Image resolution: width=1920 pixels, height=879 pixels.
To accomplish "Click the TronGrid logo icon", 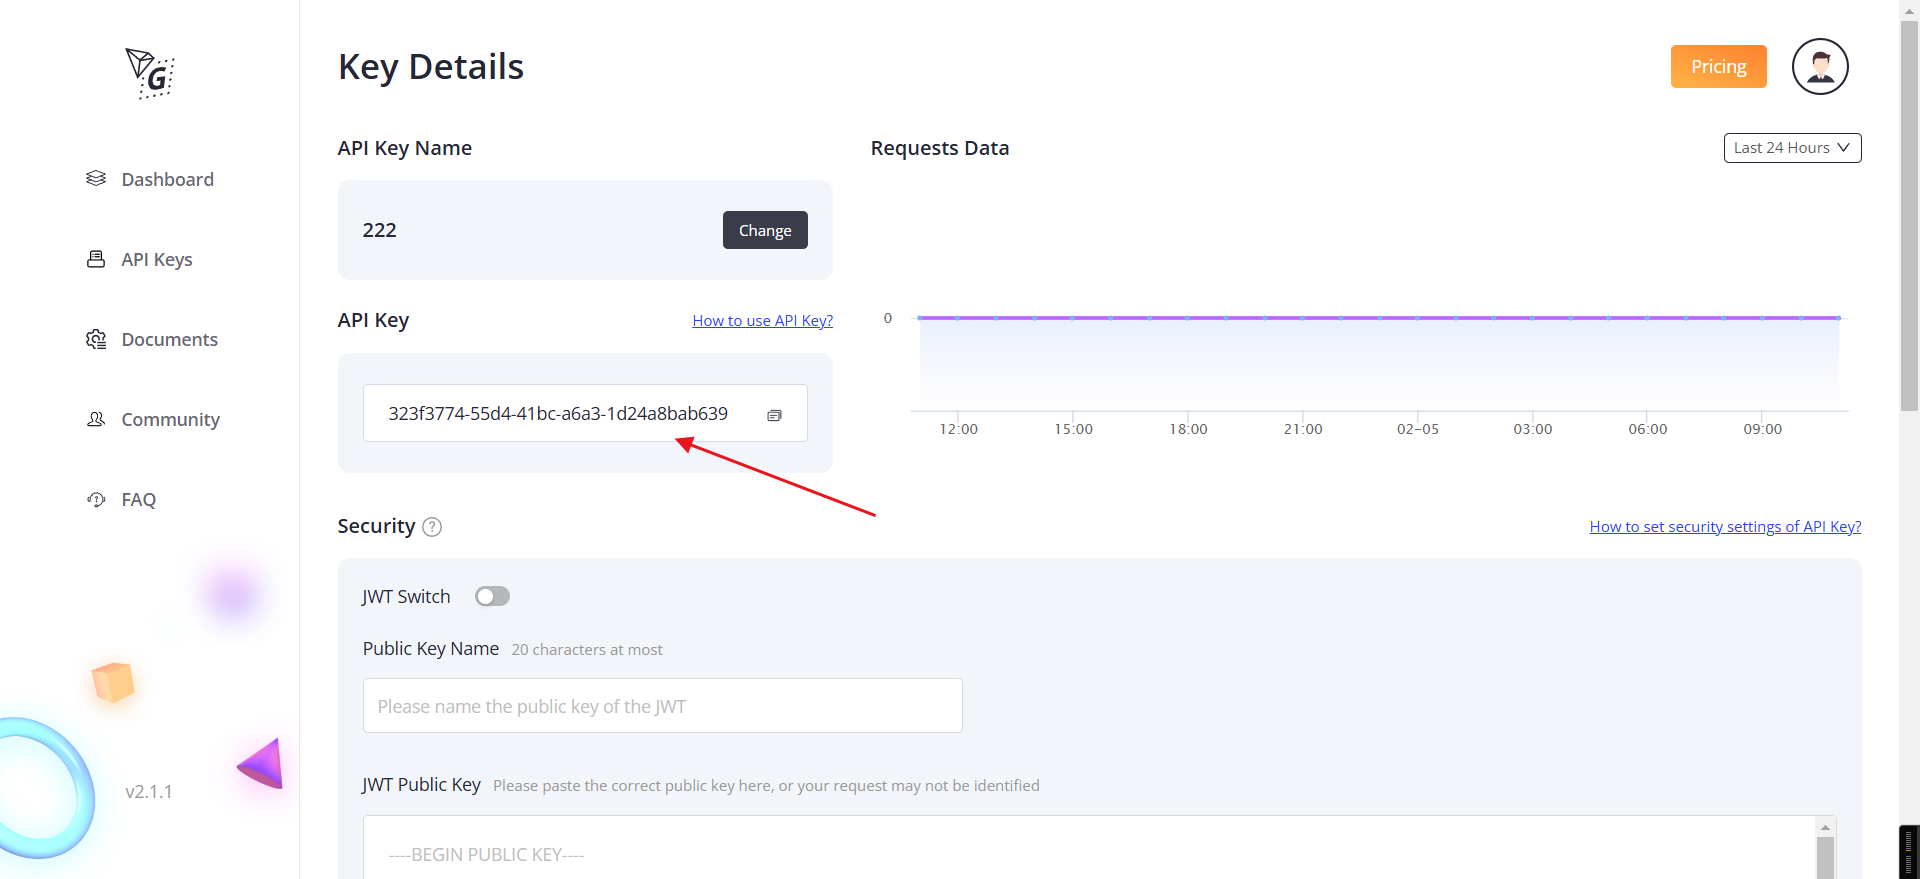I will click(x=150, y=73).
